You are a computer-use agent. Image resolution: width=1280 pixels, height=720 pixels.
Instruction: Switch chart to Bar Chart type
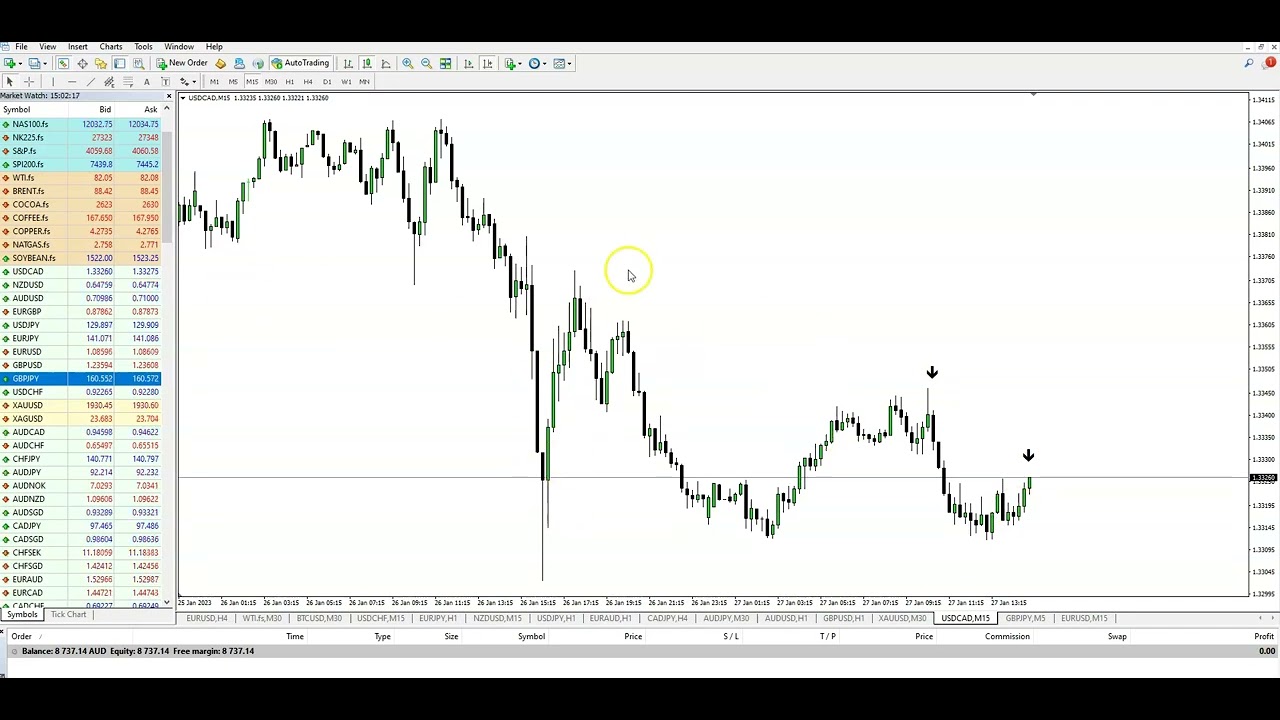point(348,63)
